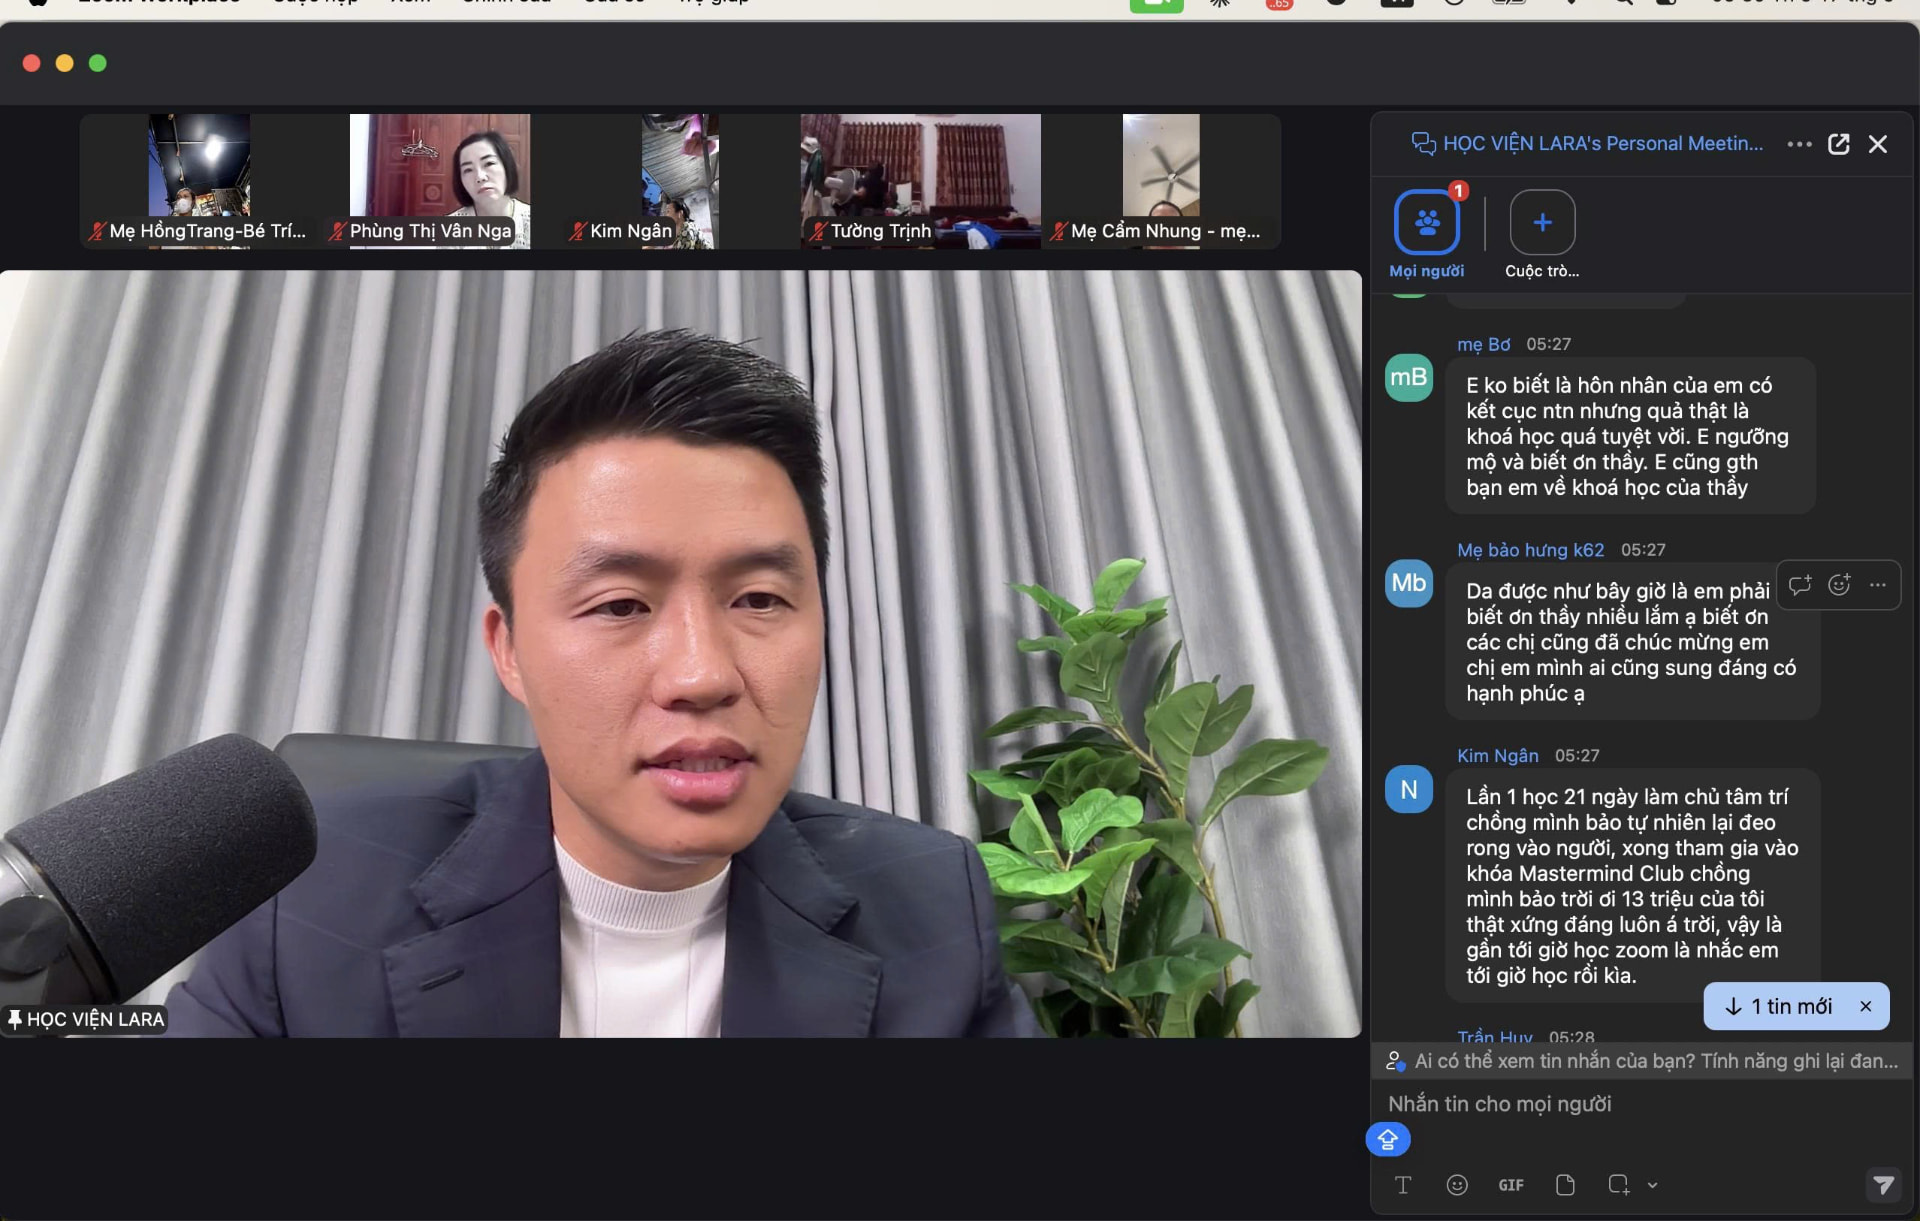1920x1221 pixels.
Task: Add emoji reaction to Mẹ bảo hưng message
Action: [x=1839, y=585]
